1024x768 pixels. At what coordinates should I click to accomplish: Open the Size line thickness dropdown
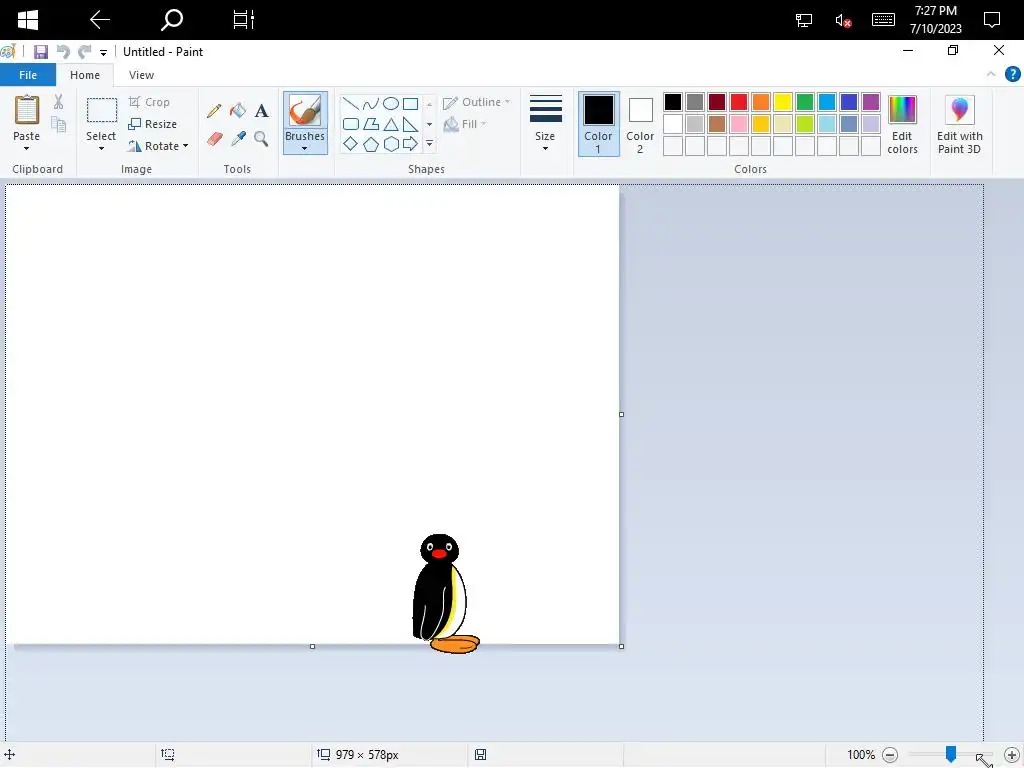point(545,124)
